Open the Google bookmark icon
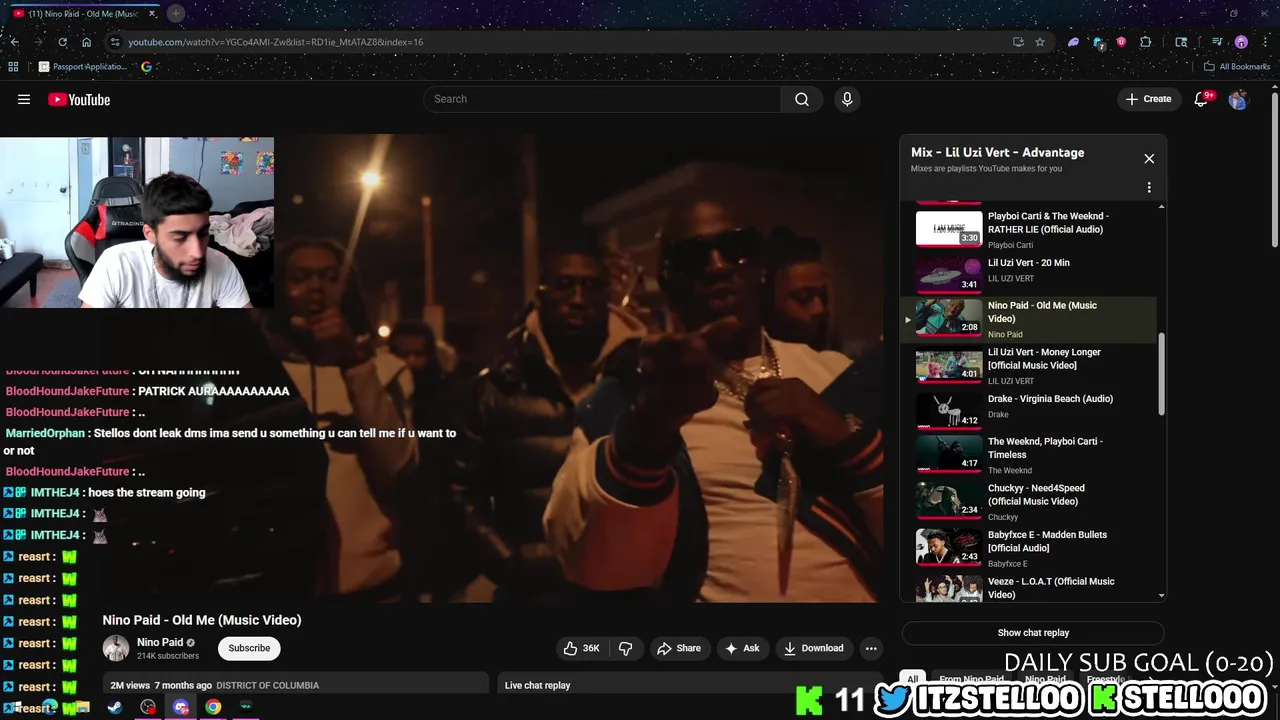Viewport: 1280px width, 720px height. pyautogui.click(x=146, y=67)
